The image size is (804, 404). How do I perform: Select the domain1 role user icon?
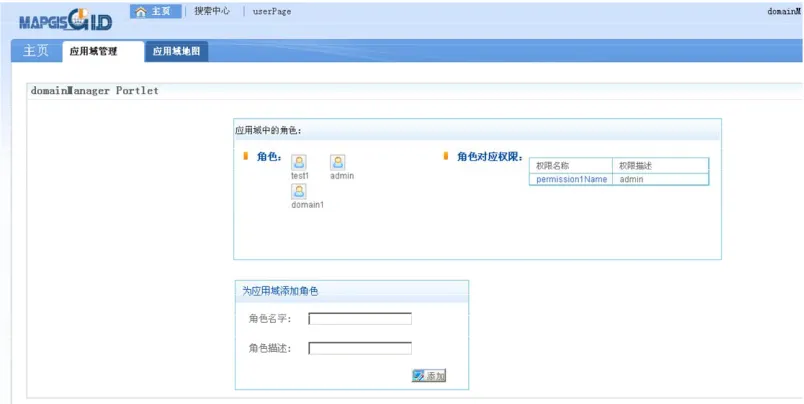pyautogui.click(x=299, y=192)
